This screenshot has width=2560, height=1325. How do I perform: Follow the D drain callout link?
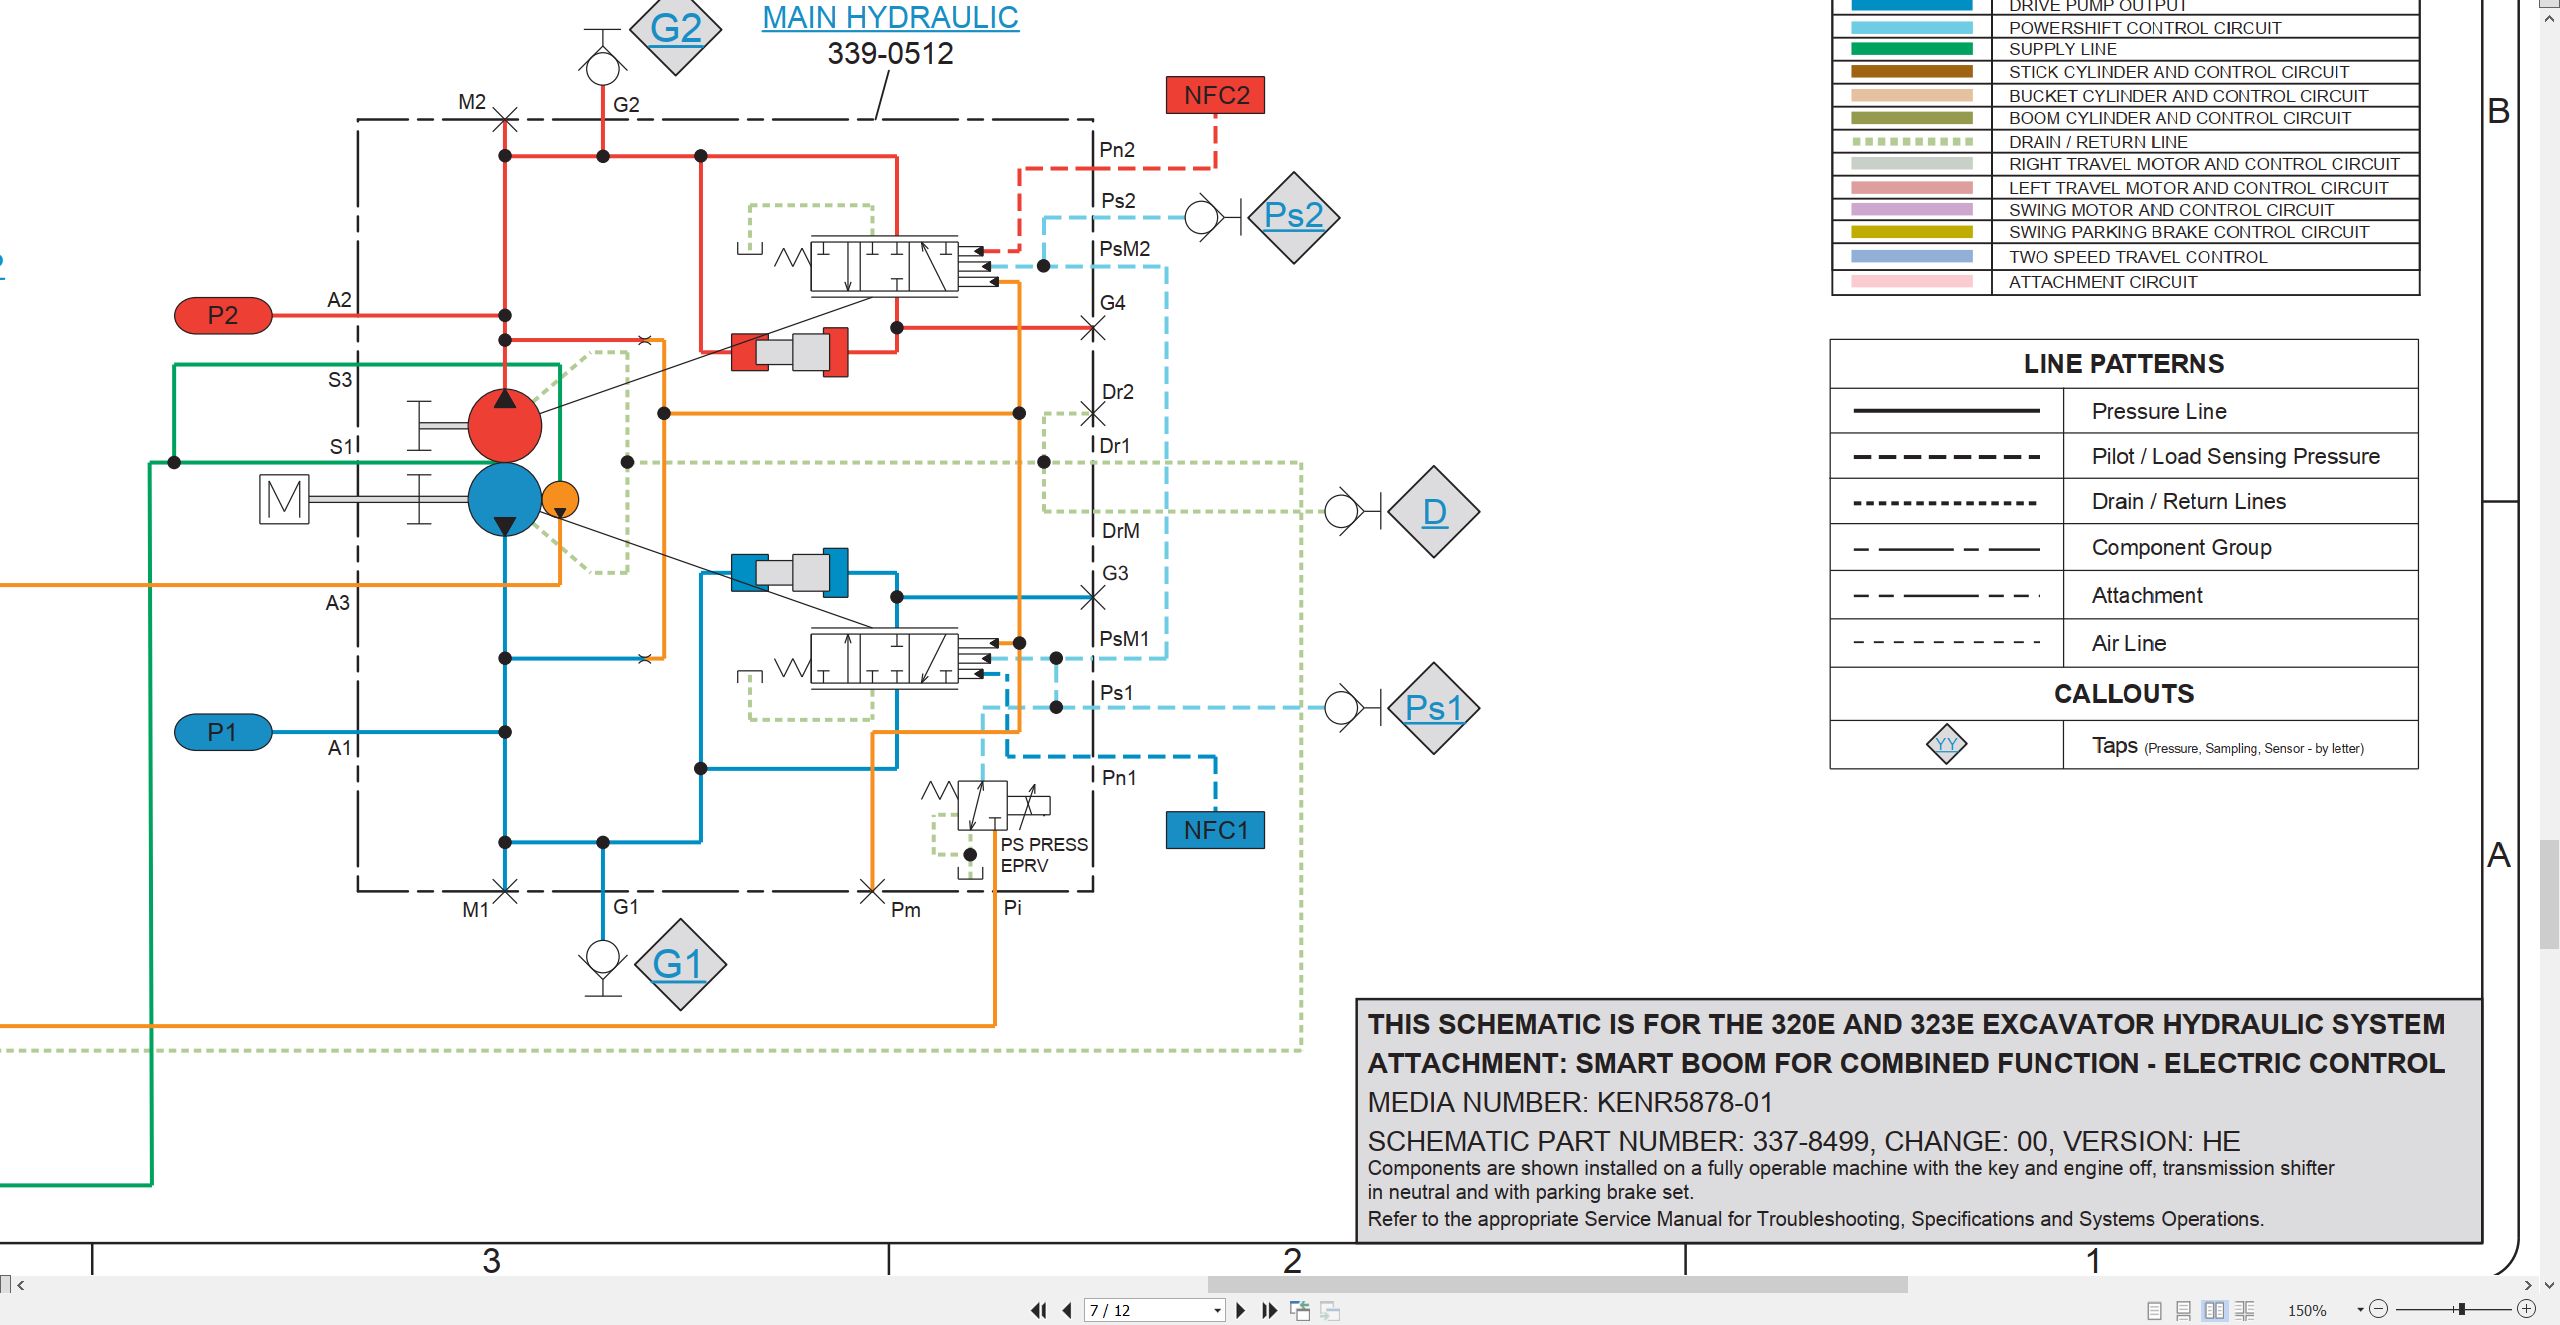(1434, 512)
